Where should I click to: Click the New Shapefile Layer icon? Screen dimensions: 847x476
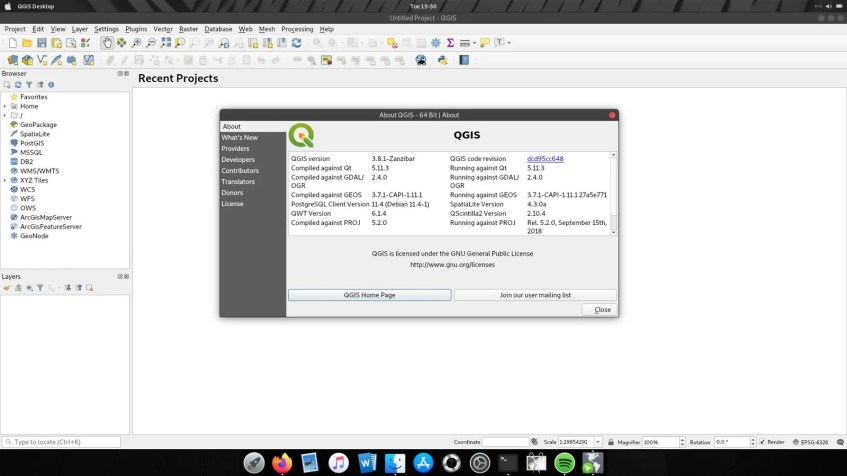pyautogui.click(x=42, y=60)
